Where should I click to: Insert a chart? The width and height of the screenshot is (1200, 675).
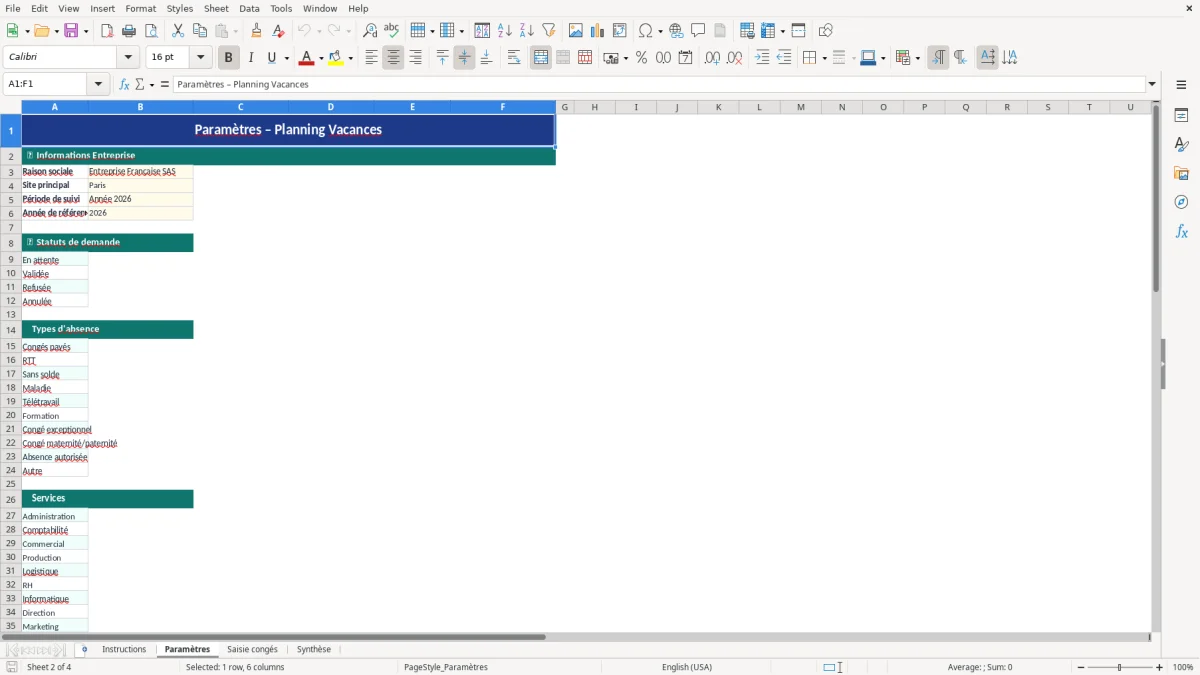(x=598, y=31)
